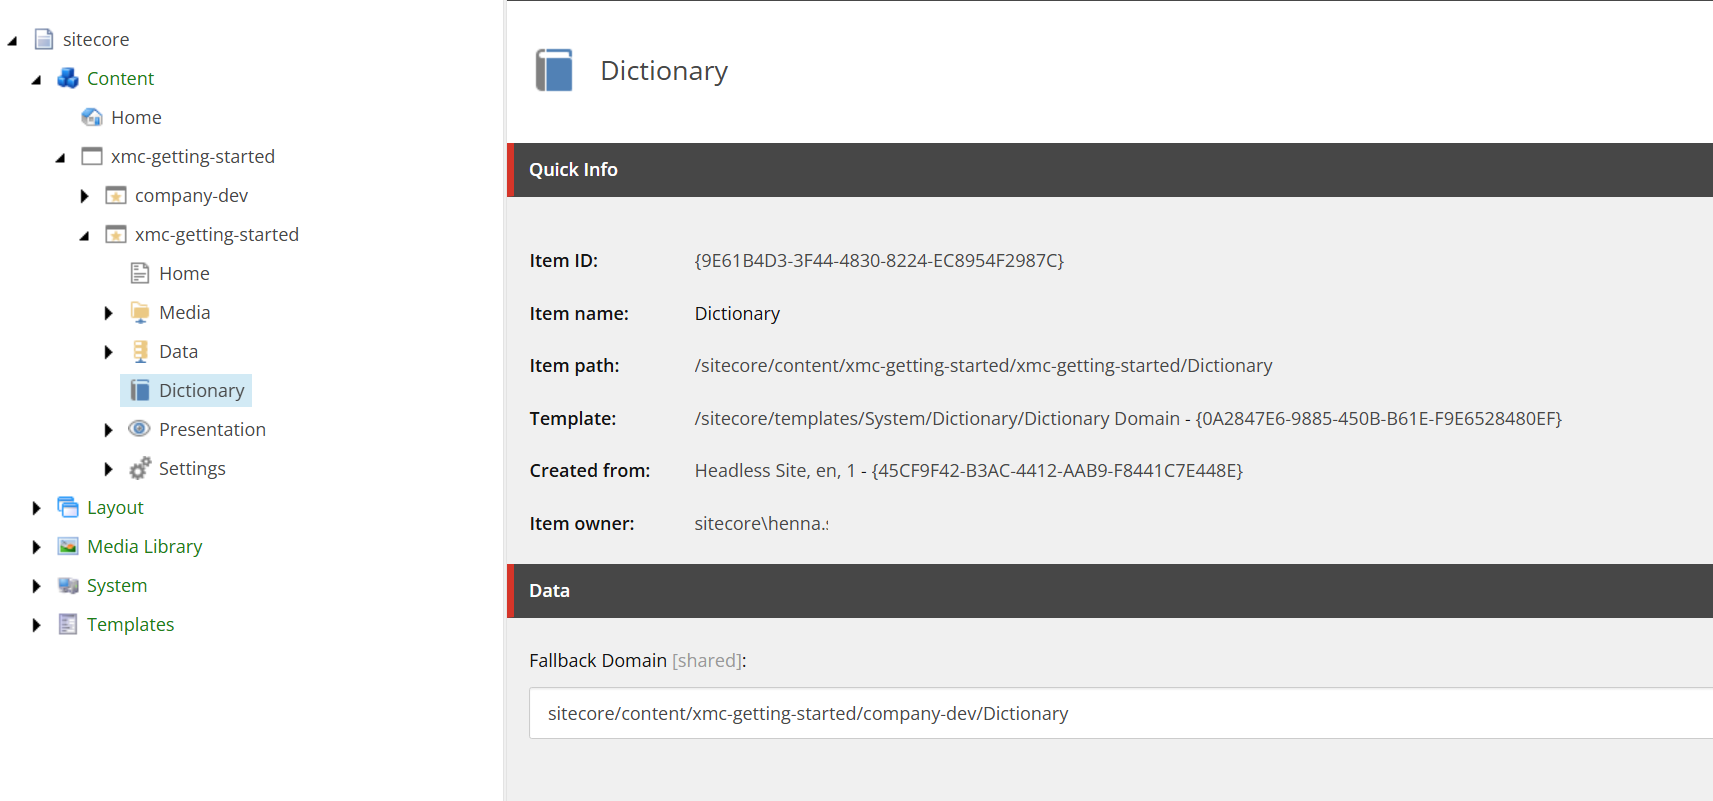This screenshot has height=801, width=1713.
Task: Click the Presentation eye icon
Action: click(140, 429)
